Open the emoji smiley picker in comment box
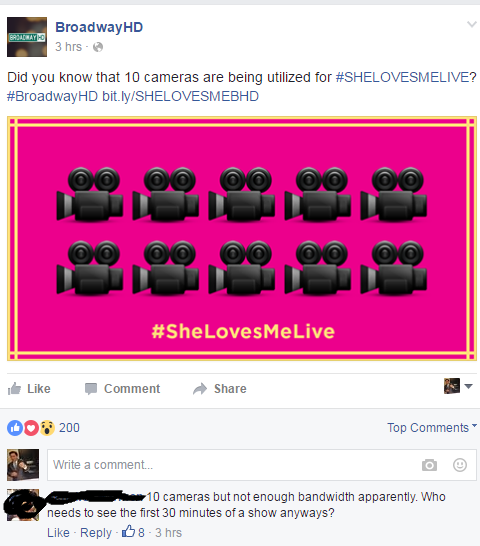This screenshot has height=546, width=480. (460, 465)
